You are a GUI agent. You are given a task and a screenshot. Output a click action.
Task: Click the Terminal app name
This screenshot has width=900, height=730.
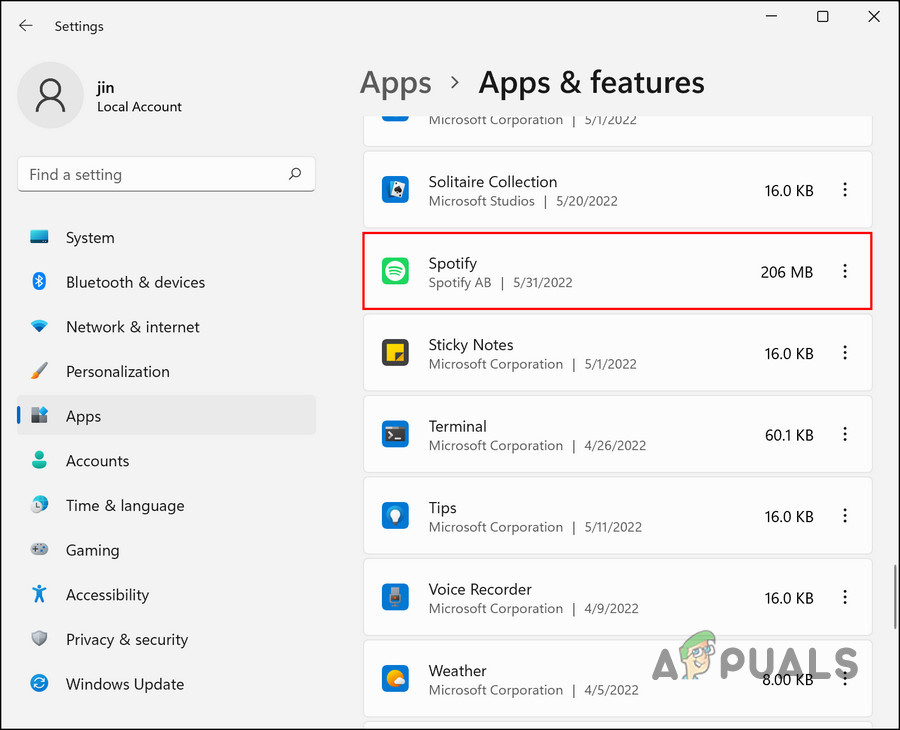click(x=457, y=426)
